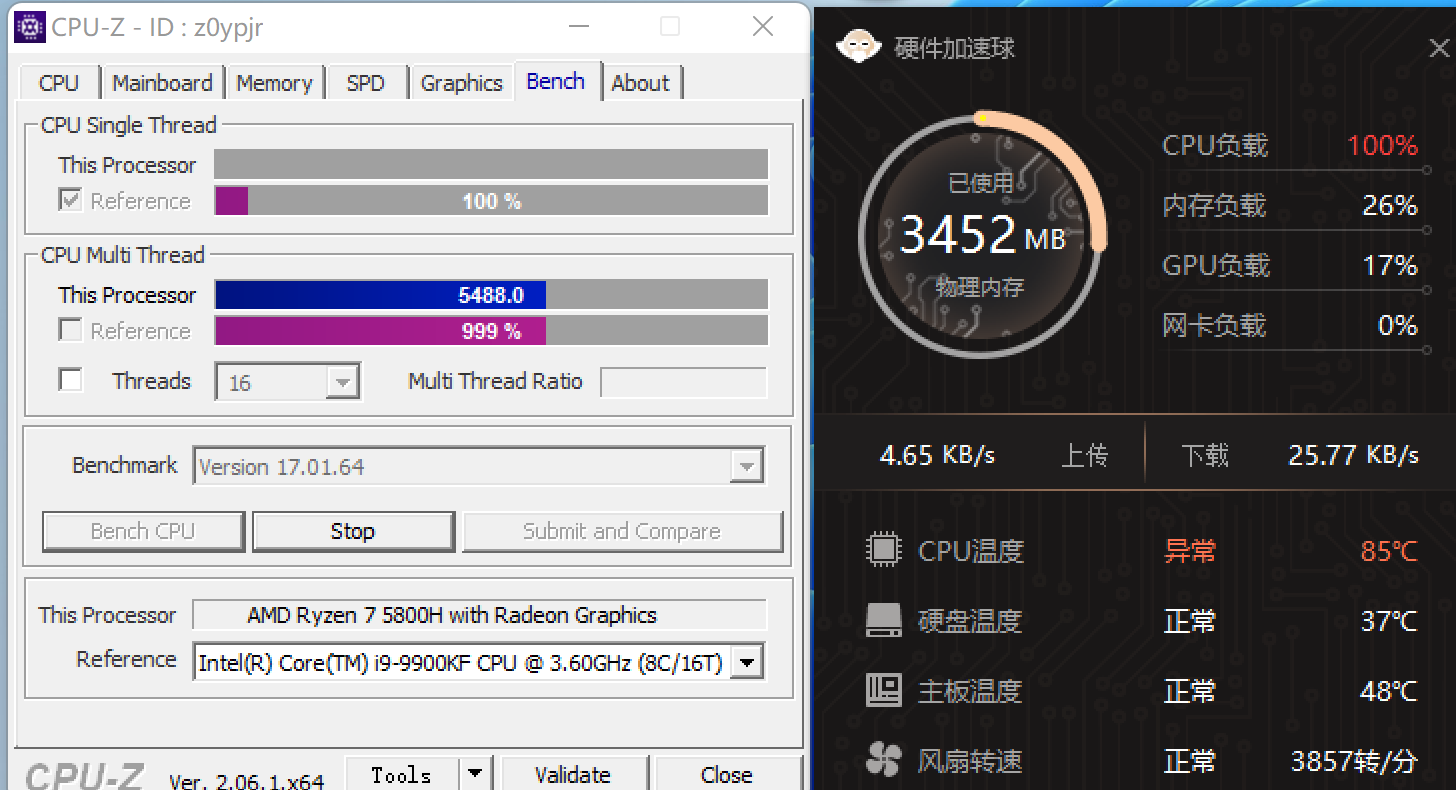Click the Multi Thread Ratio field
The height and width of the screenshot is (790, 1456).
click(684, 382)
